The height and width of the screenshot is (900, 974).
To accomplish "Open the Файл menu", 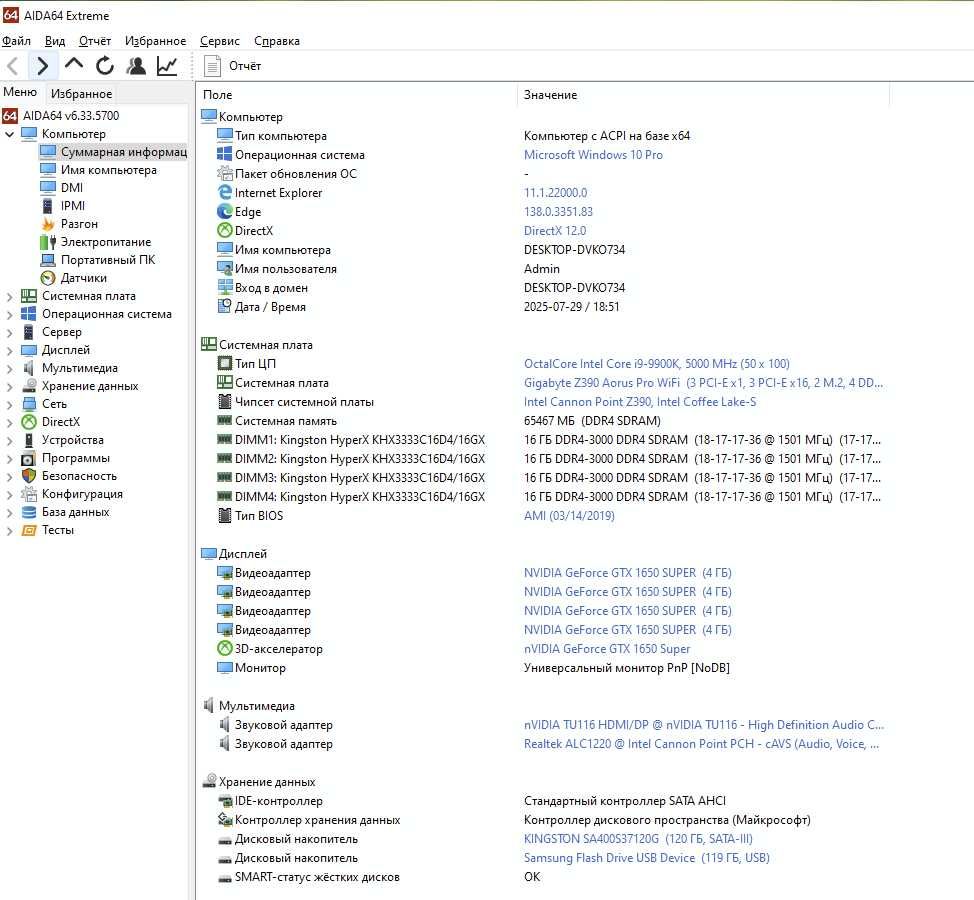I will click(16, 41).
